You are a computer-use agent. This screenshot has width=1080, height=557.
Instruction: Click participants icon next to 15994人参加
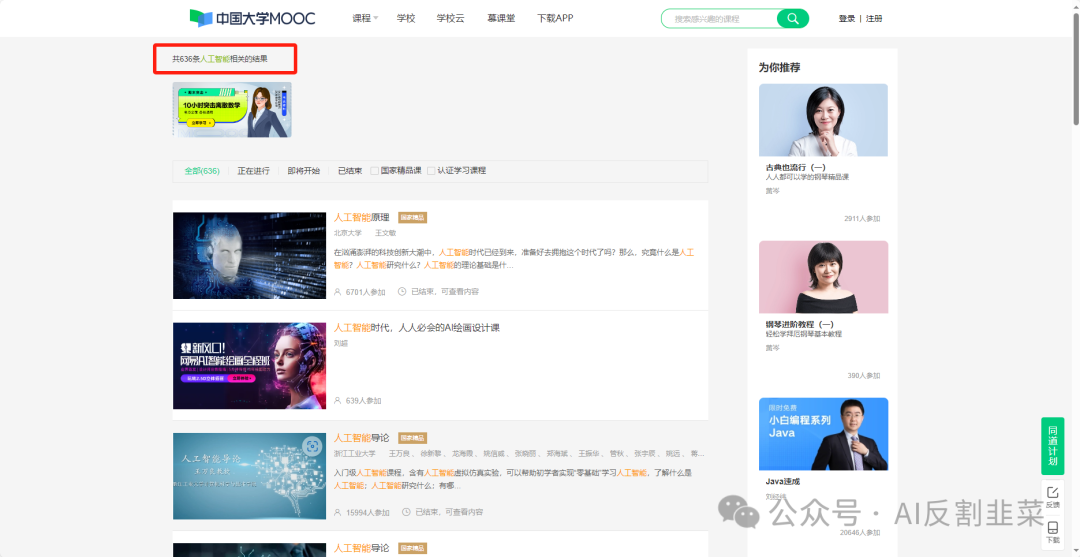[x=338, y=512]
